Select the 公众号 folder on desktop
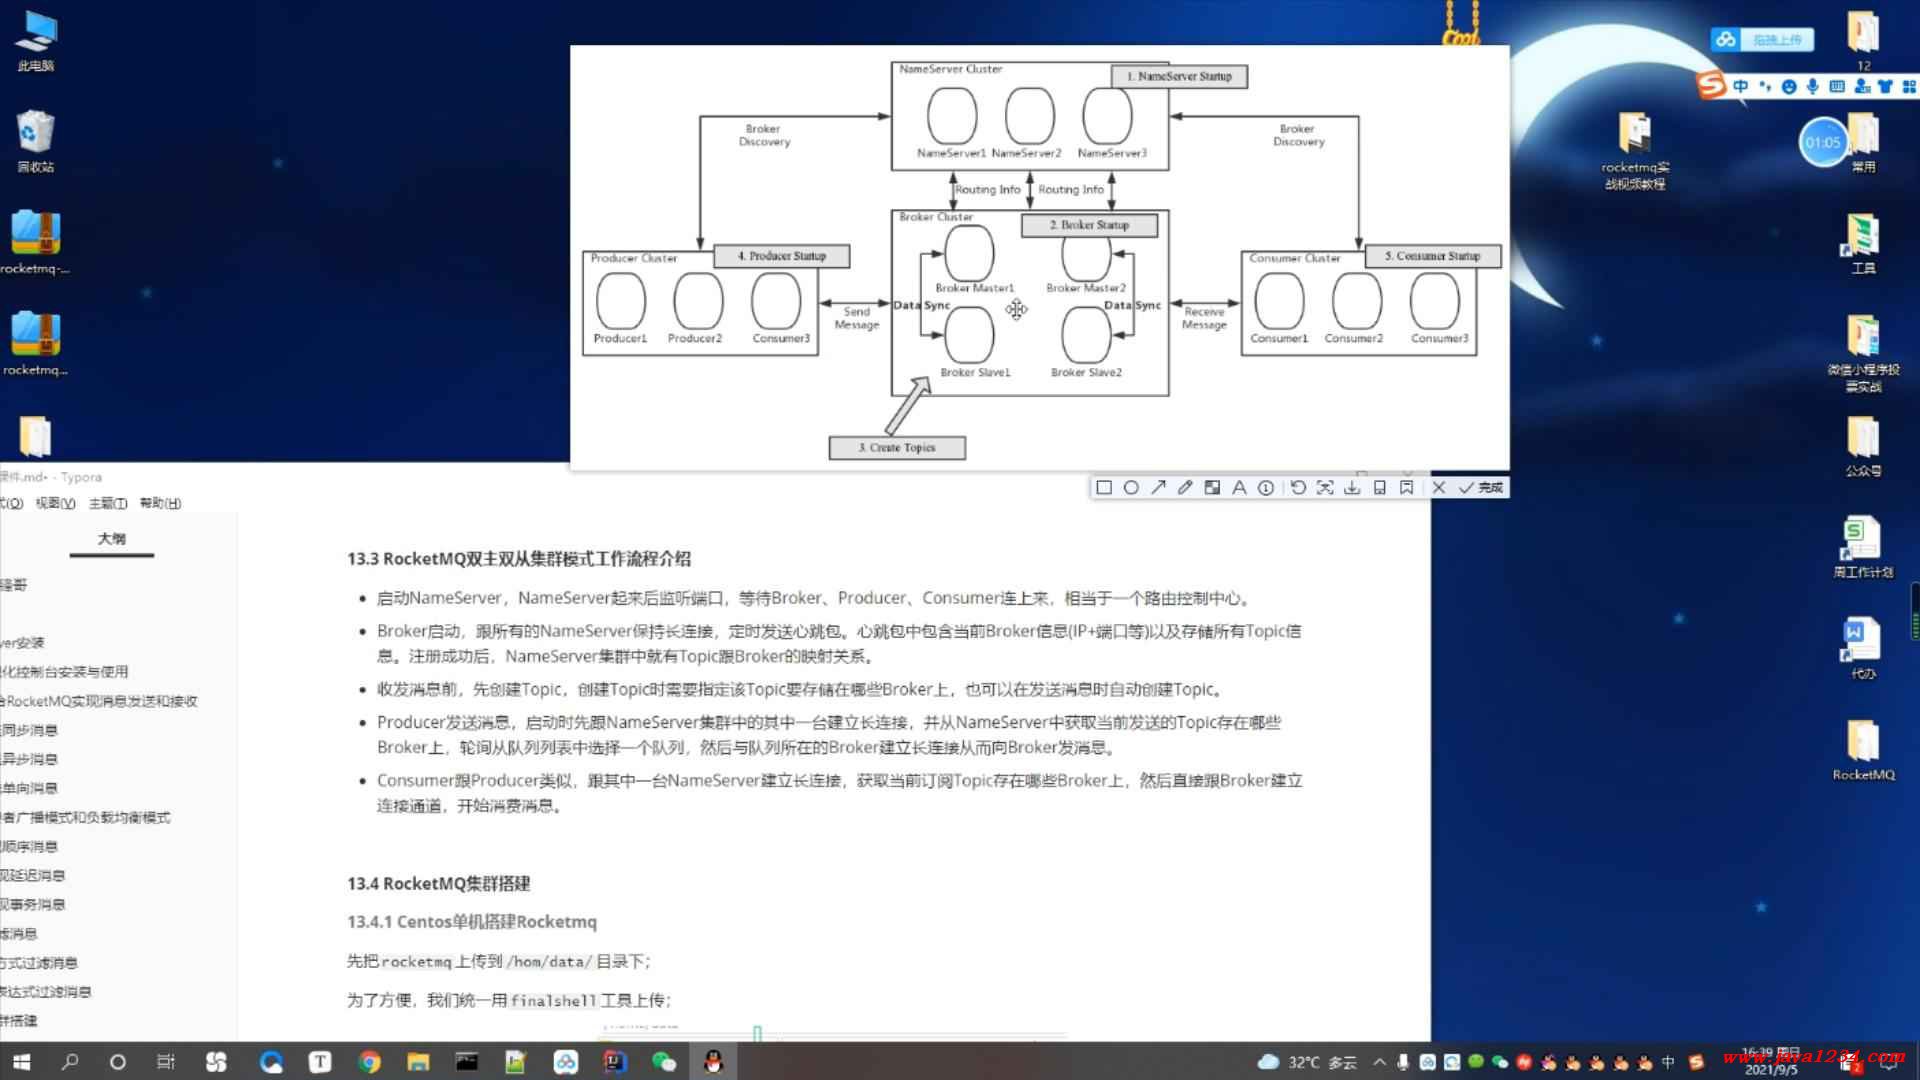The width and height of the screenshot is (1920, 1080). [1863, 447]
